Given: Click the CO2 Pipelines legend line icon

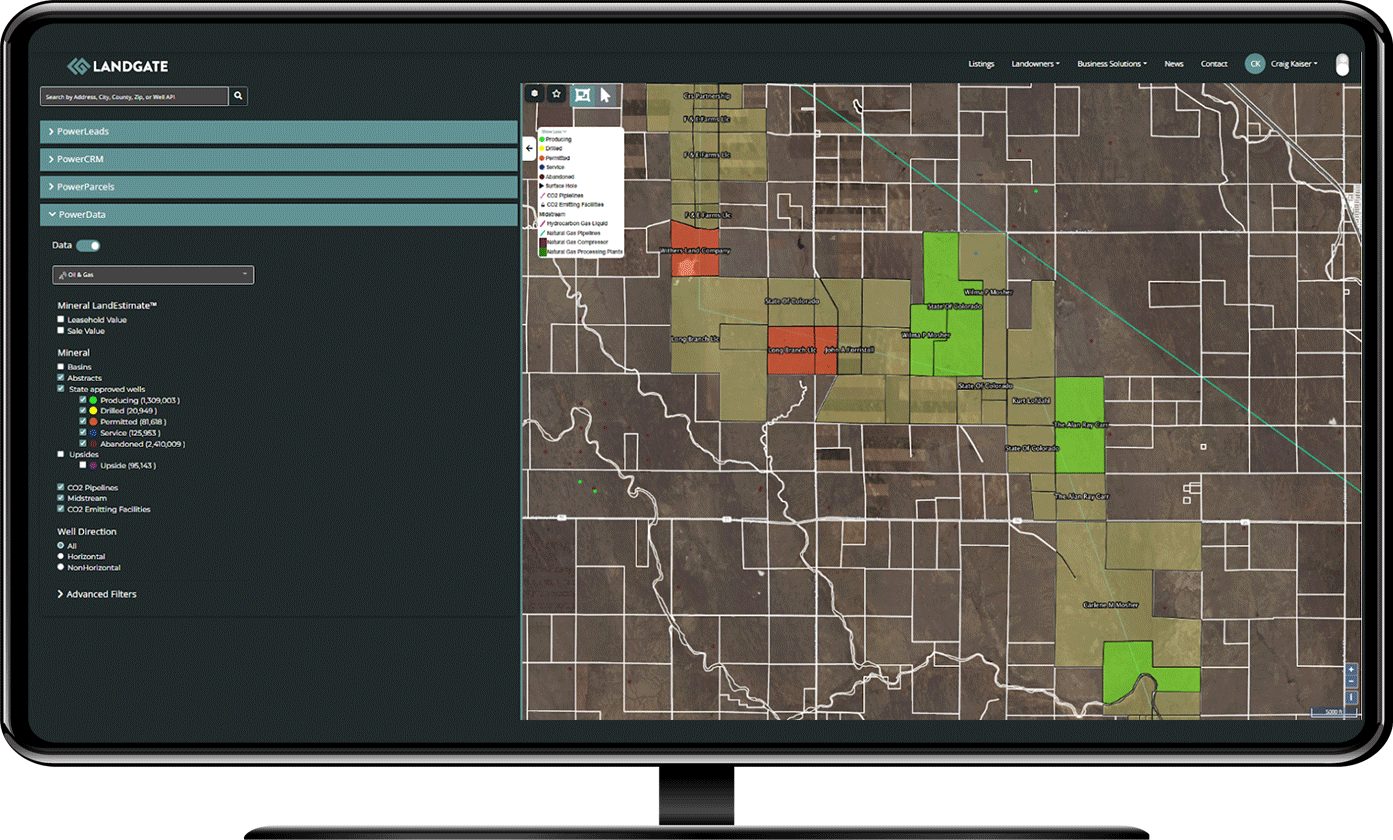Looking at the screenshot, I should pyautogui.click(x=542, y=195).
